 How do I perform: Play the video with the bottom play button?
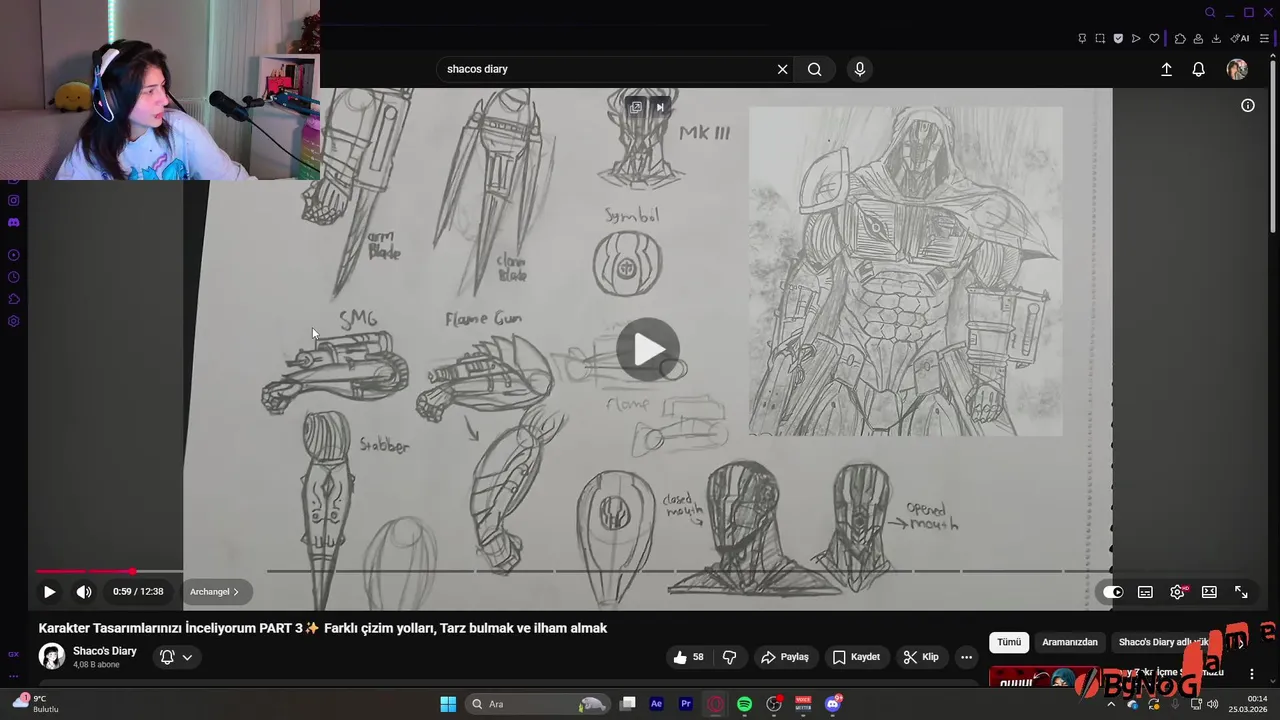click(49, 592)
